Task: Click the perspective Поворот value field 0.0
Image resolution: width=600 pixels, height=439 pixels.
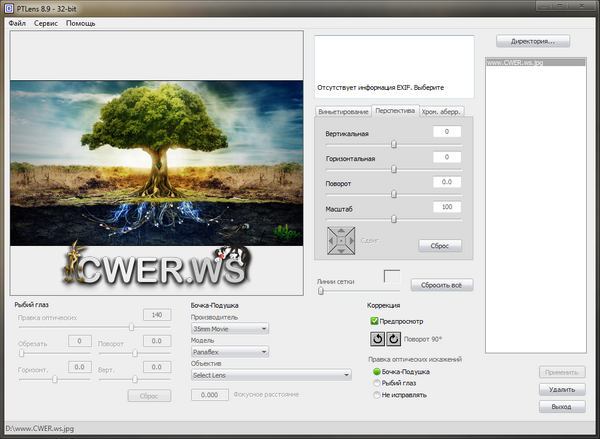Action: click(447, 182)
